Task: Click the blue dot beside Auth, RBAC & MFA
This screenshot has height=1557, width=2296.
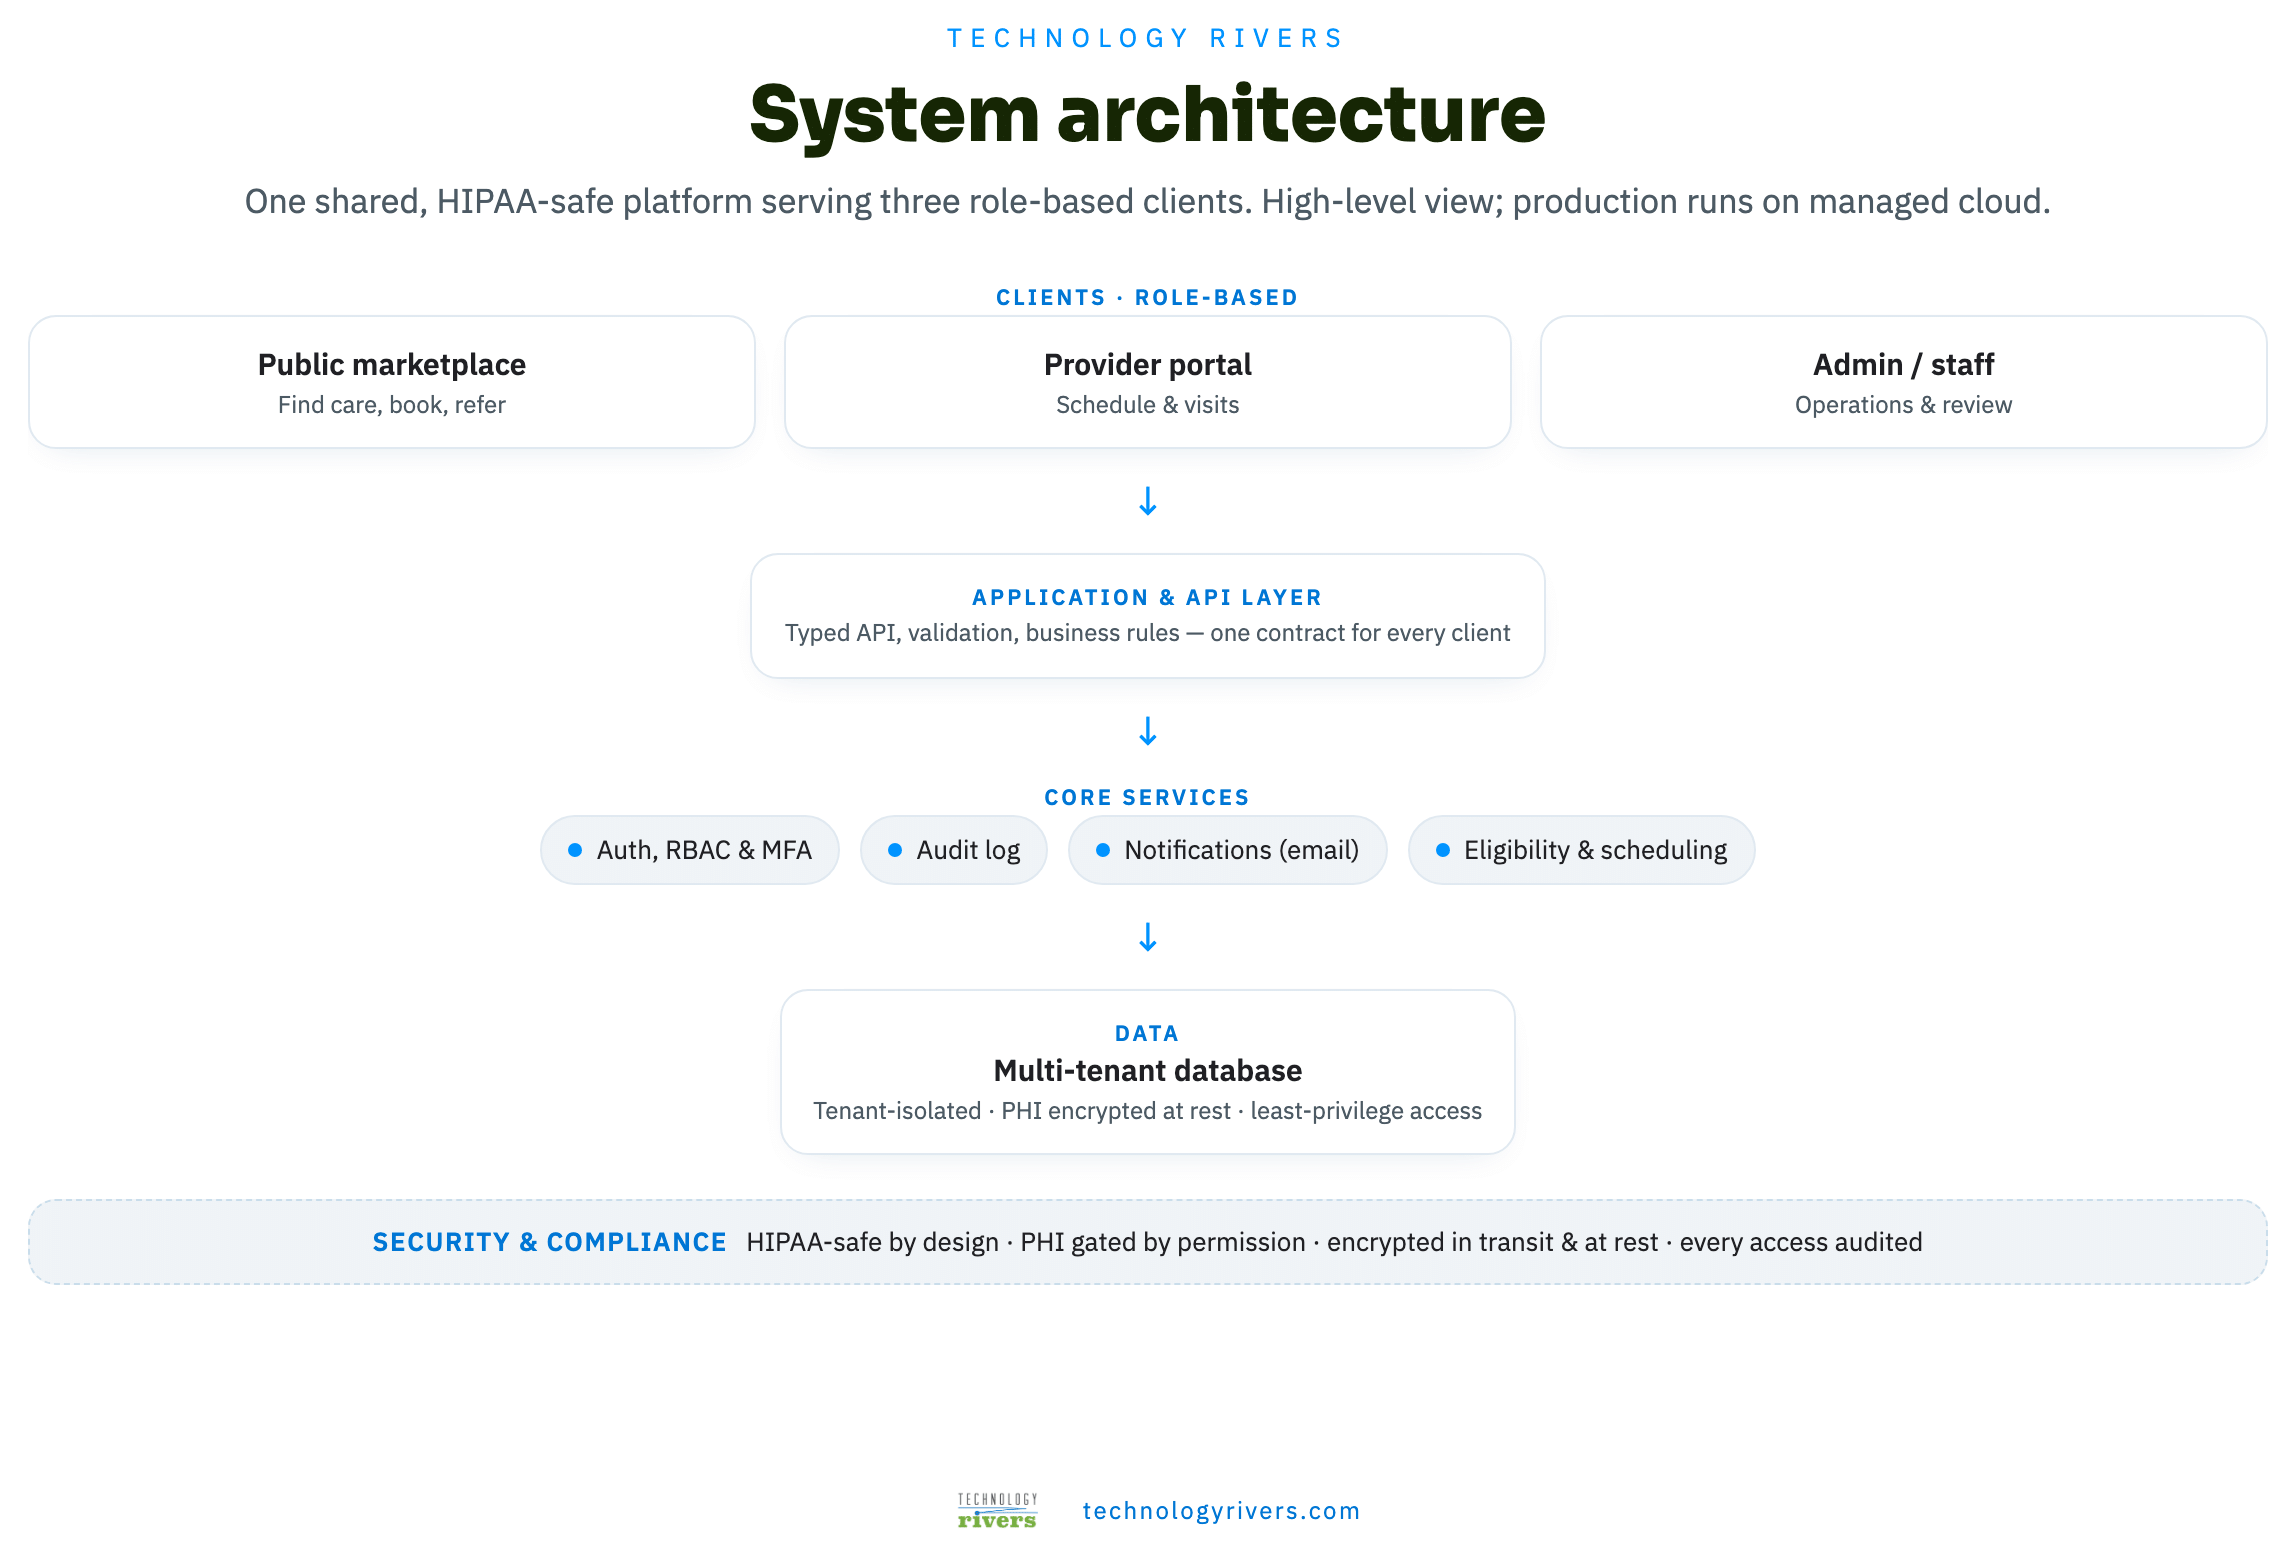Action: pyautogui.click(x=575, y=850)
